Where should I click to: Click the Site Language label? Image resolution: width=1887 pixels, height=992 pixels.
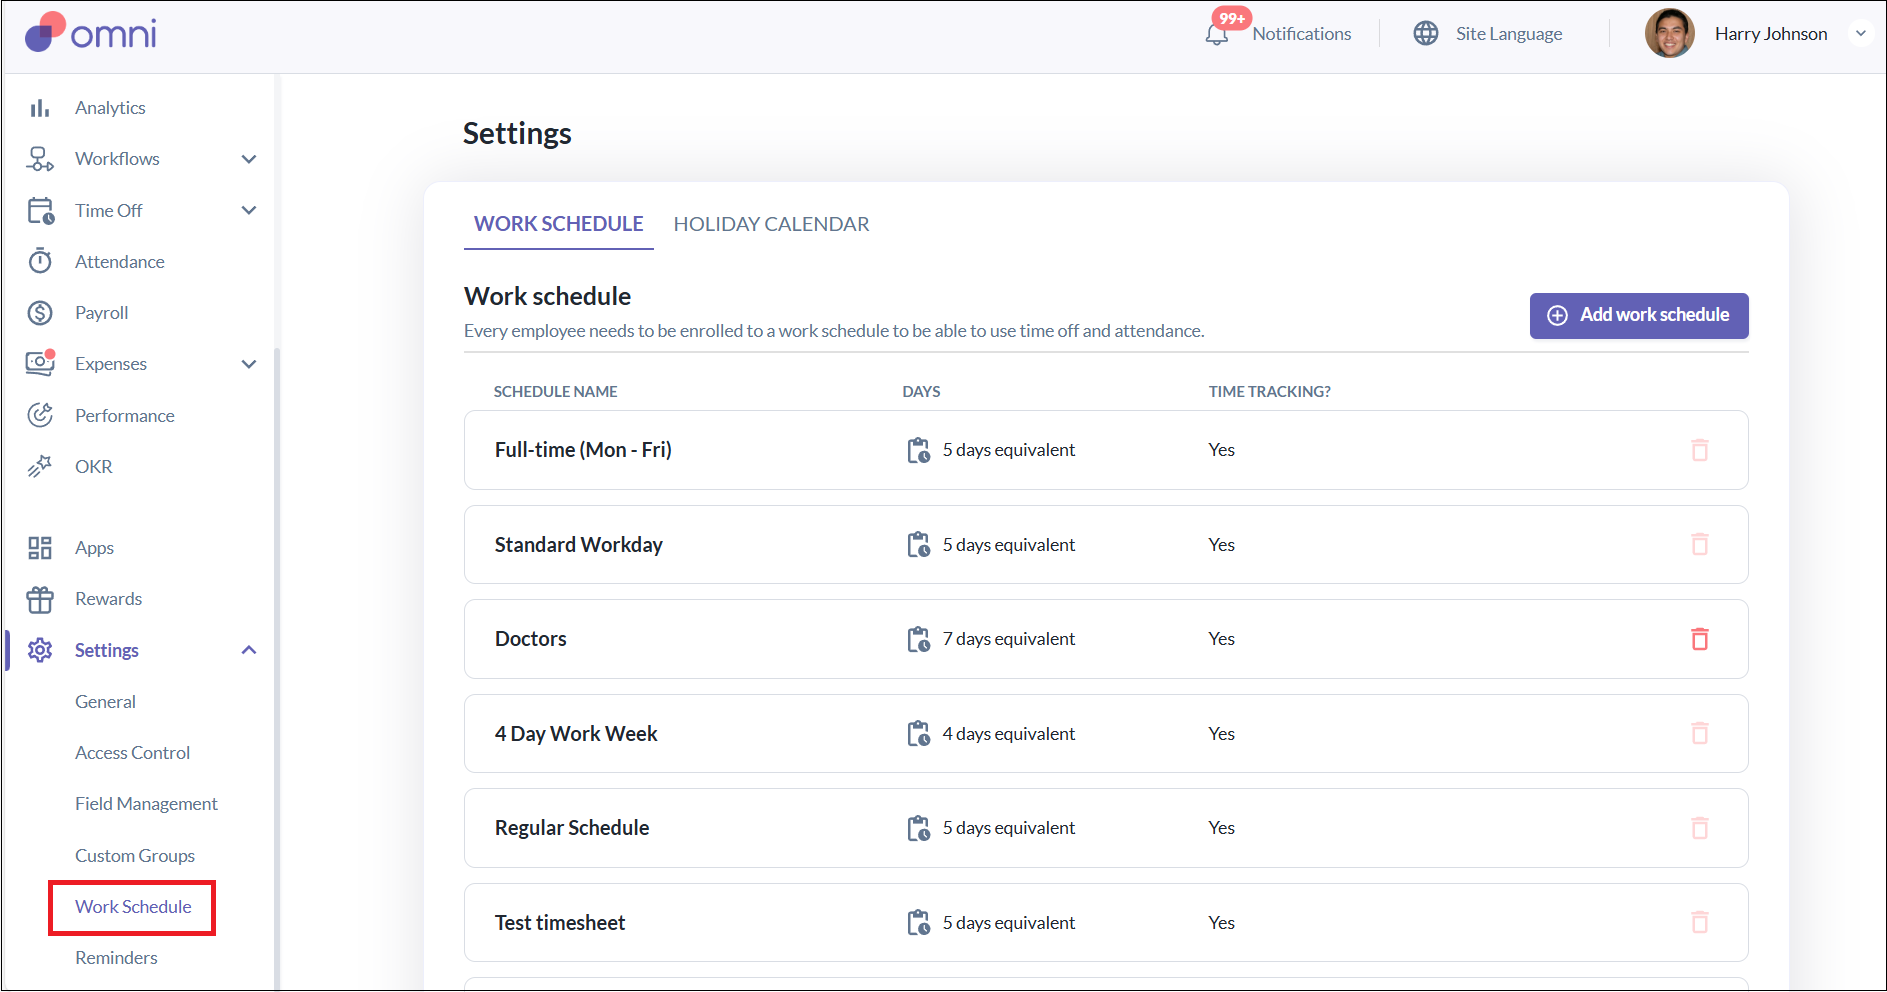click(1509, 34)
